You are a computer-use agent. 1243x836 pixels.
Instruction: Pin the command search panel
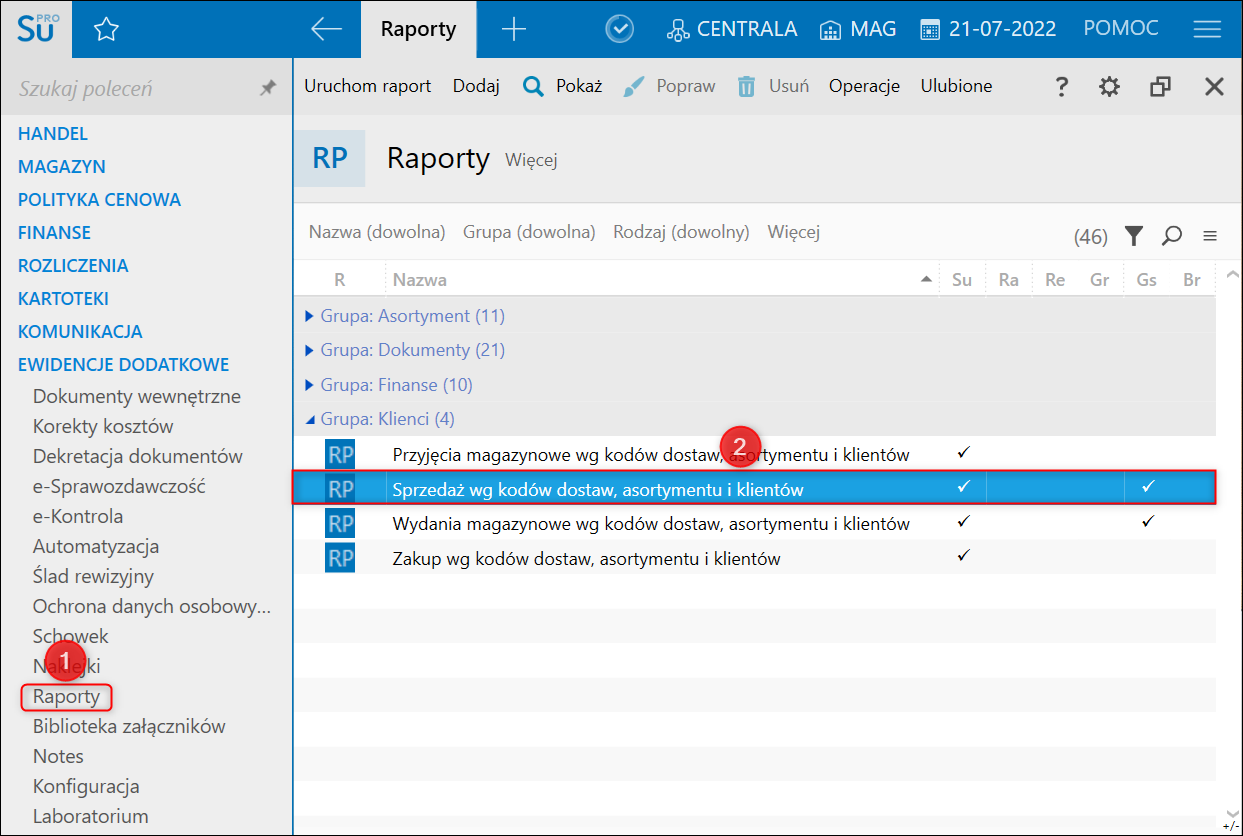pyautogui.click(x=267, y=89)
